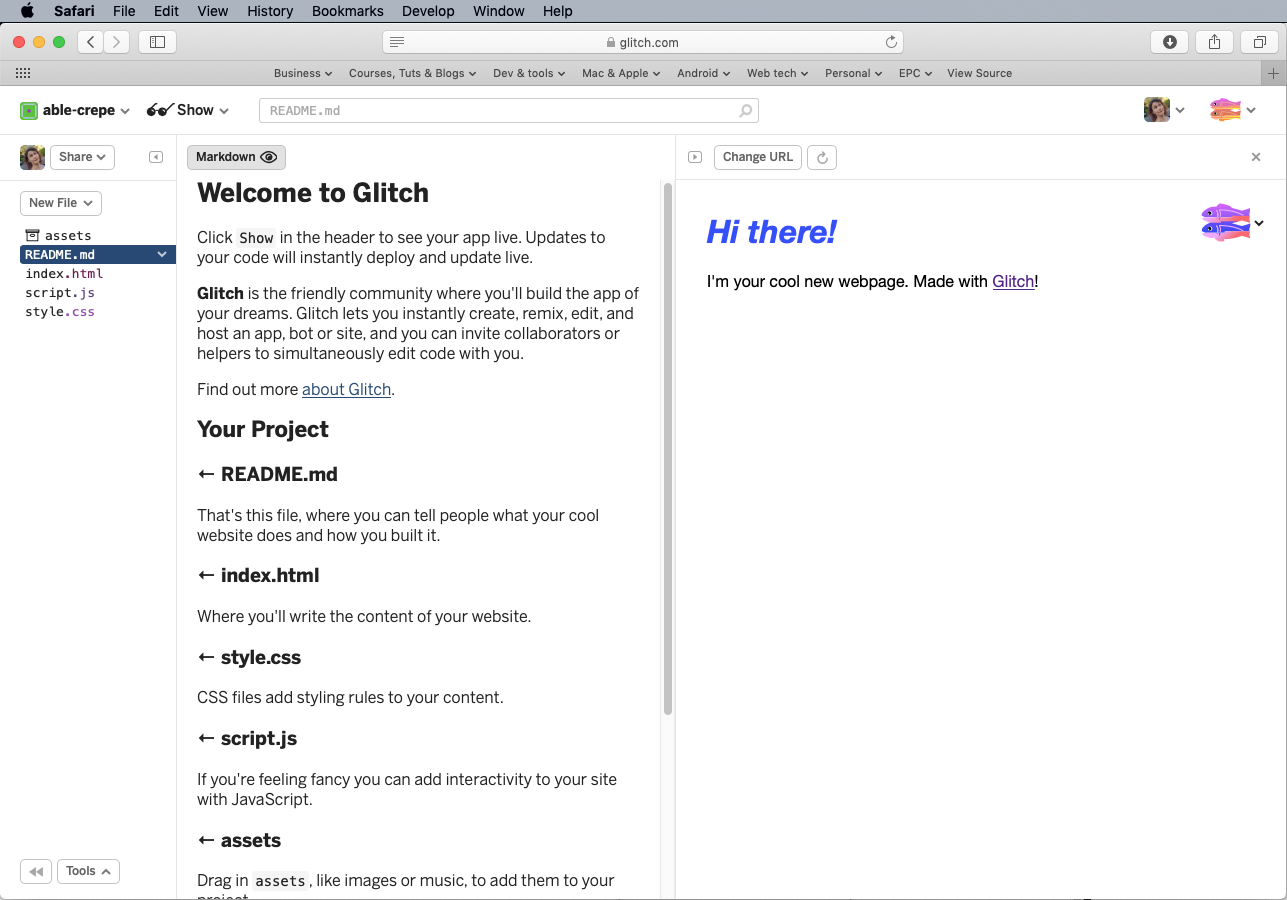Follow the about Glitch link
1287x900 pixels.
(346, 389)
